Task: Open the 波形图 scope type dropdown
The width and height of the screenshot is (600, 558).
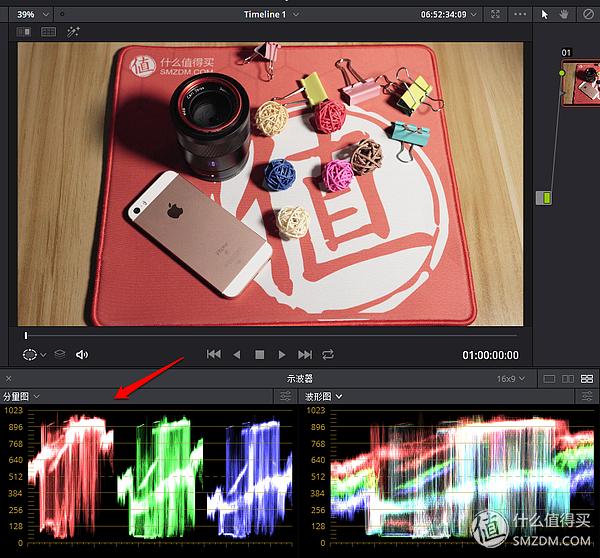Action: pyautogui.click(x=323, y=396)
